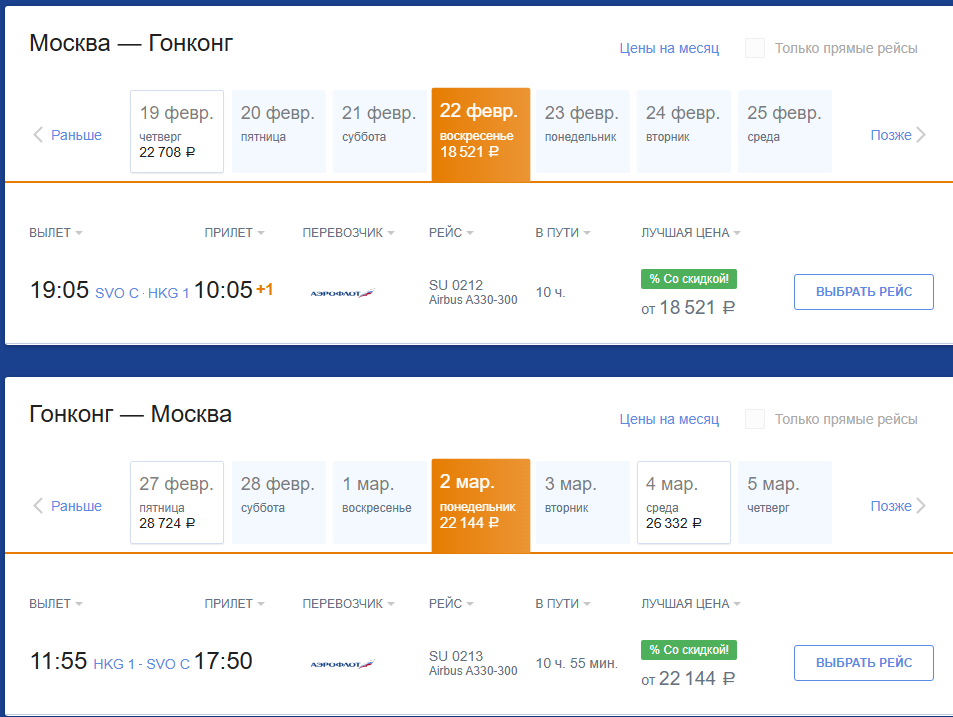Click left arrow next to Раньше in Москва — Гонконг
Screen dimensions: 953x717
click(38, 135)
